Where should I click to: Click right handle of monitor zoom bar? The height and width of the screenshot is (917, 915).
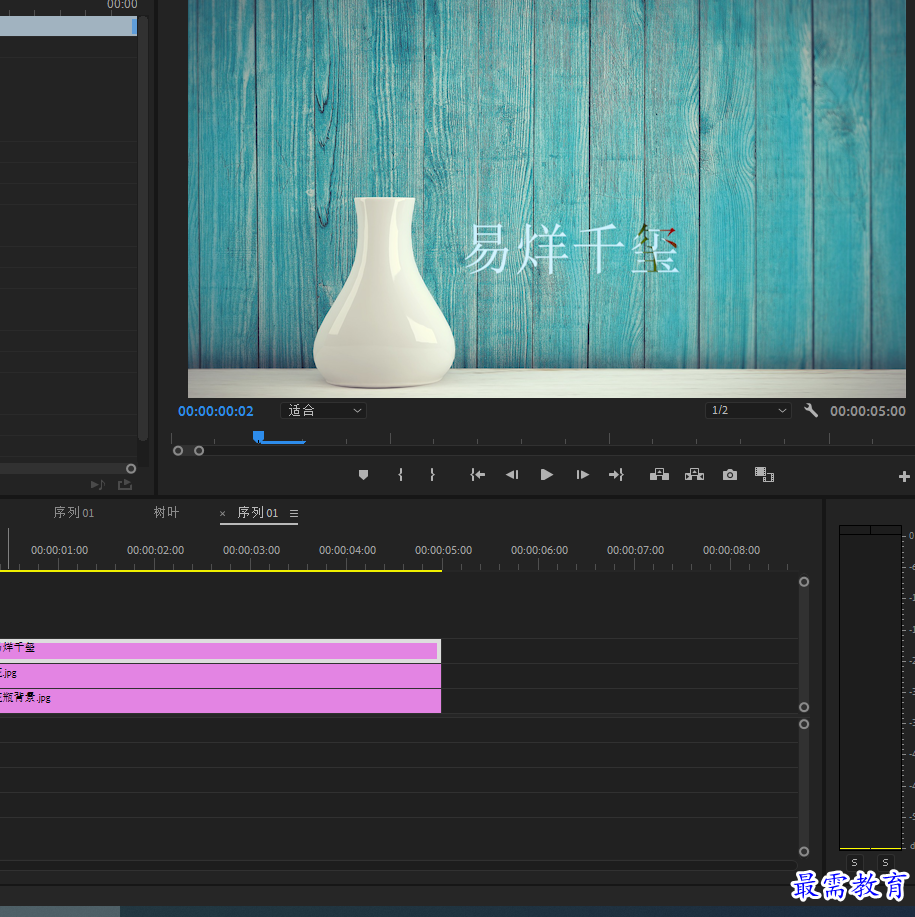[199, 451]
